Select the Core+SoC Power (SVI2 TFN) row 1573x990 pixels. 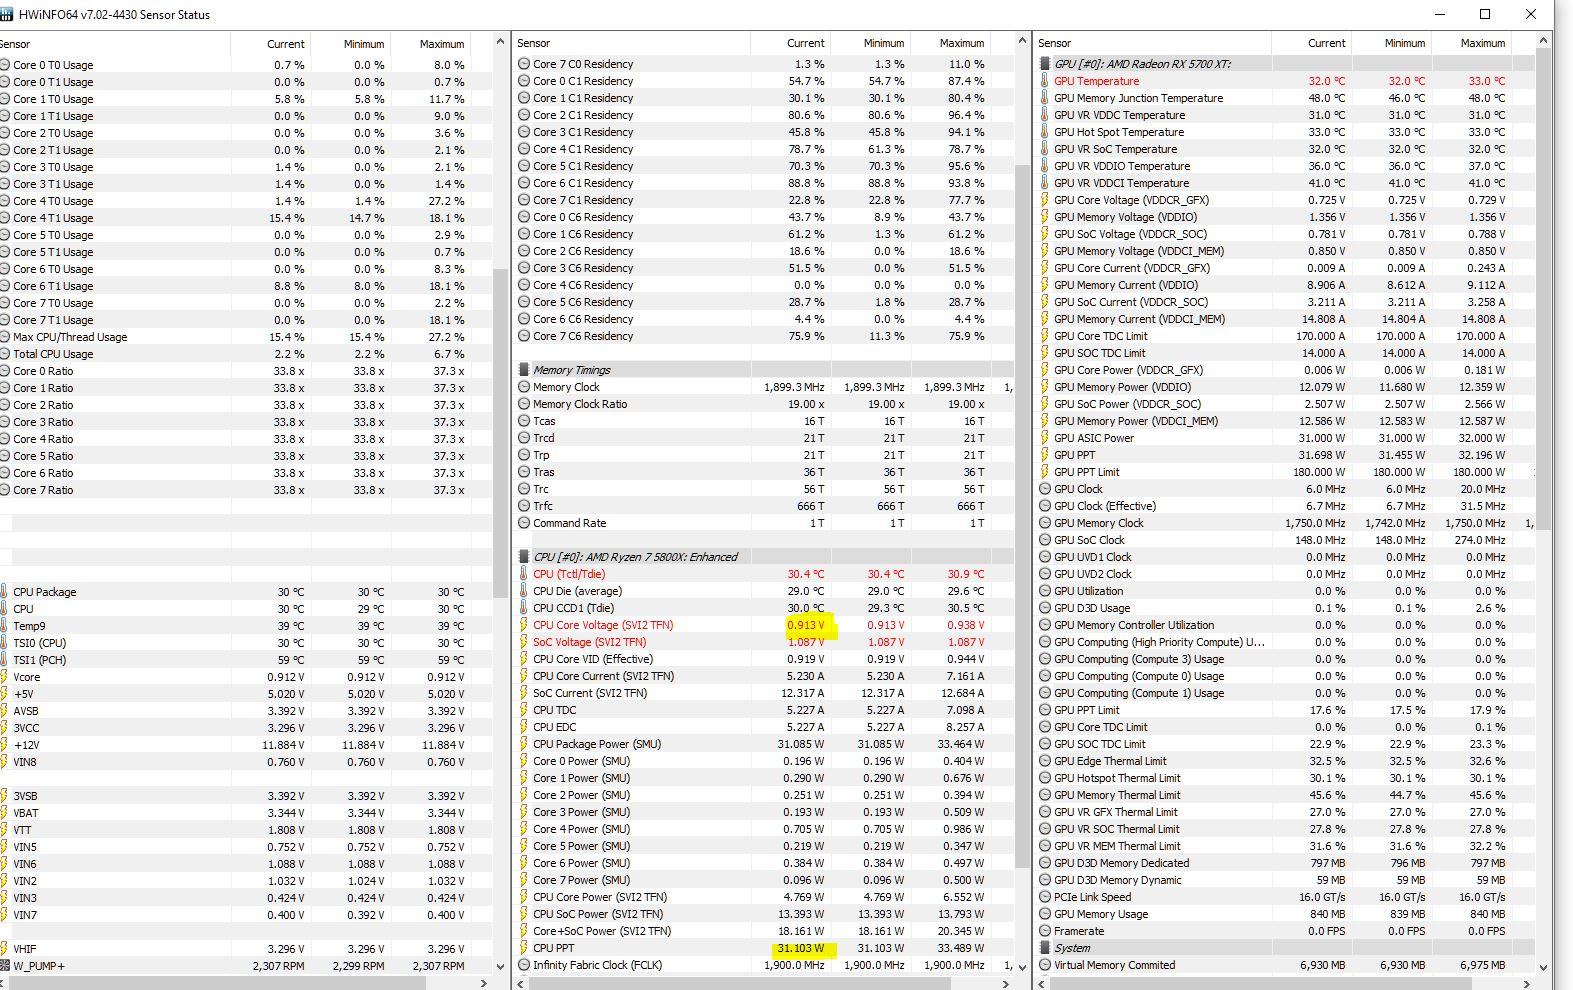pos(764,931)
